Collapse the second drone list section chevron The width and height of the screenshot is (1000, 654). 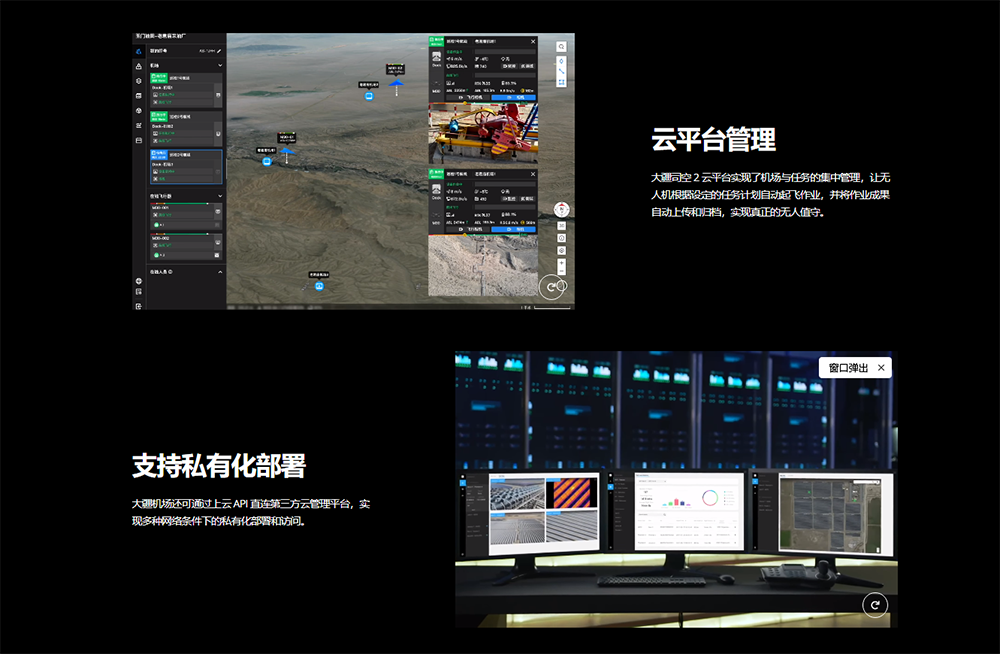pos(220,196)
